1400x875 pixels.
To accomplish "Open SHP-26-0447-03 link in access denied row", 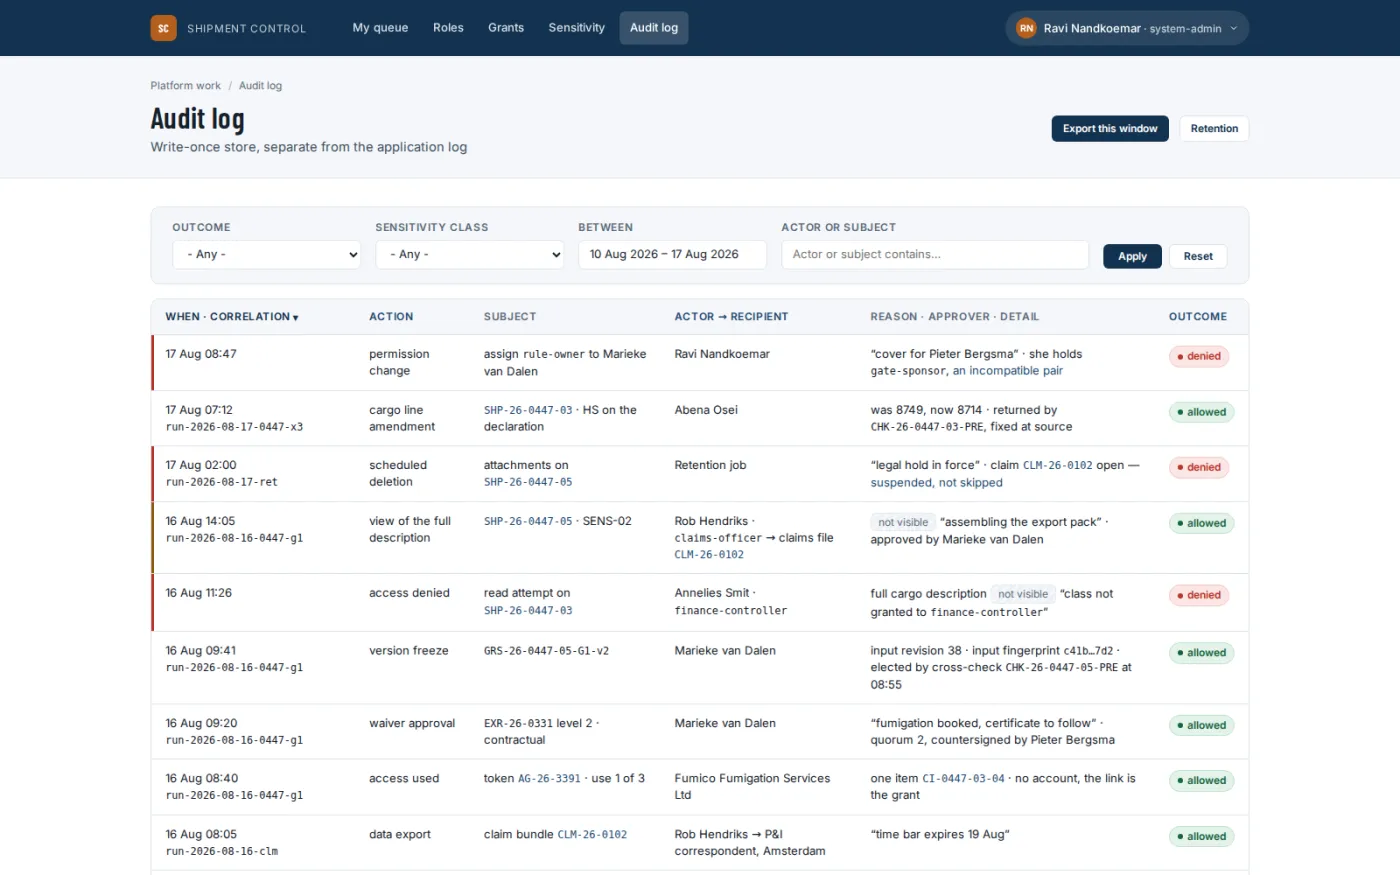I will click(x=528, y=610).
